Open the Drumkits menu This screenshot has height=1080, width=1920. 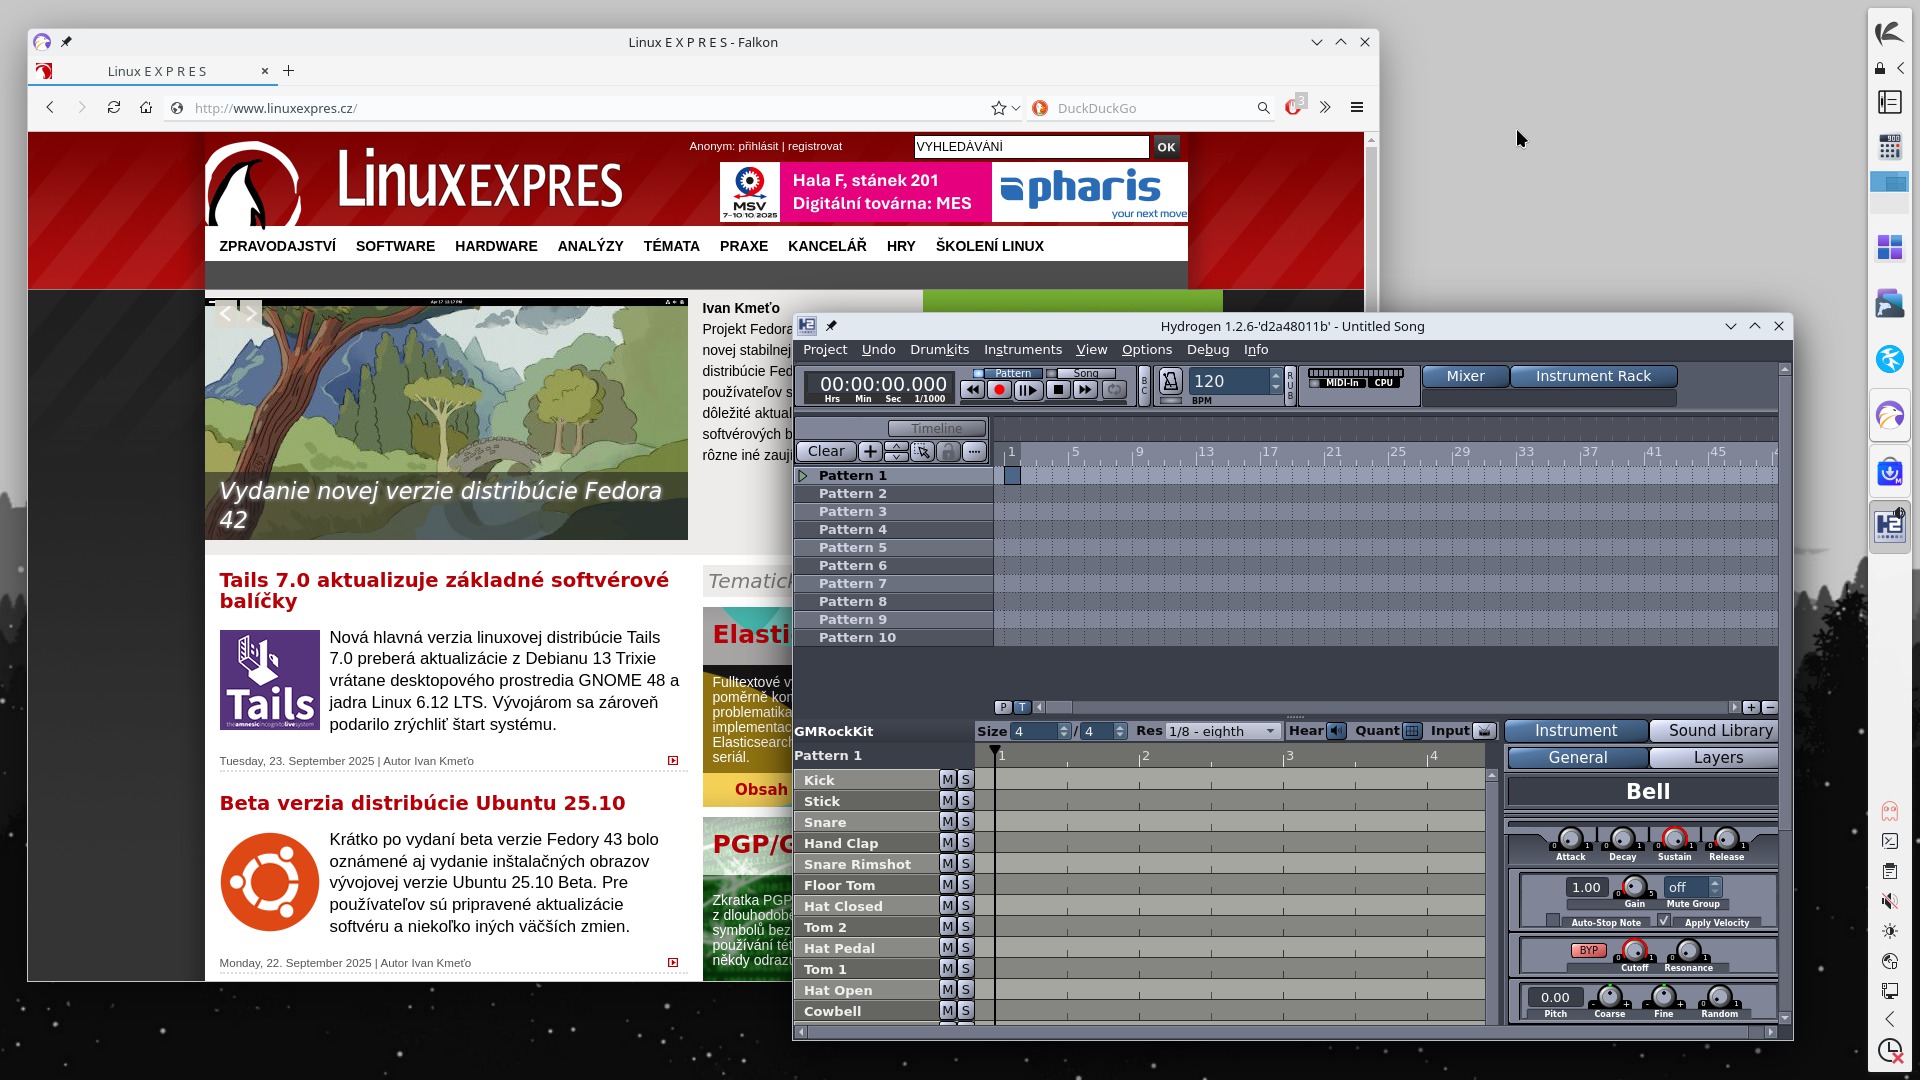coord(938,350)
